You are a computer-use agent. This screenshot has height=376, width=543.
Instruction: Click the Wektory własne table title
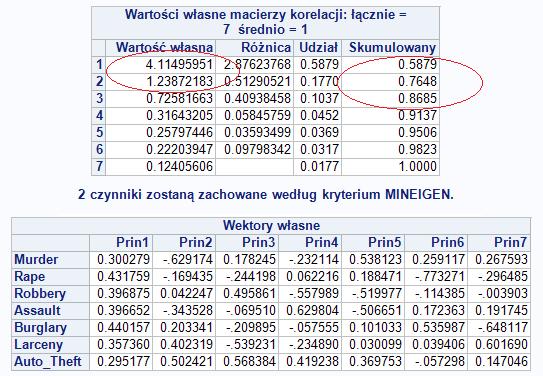click(x=271, y=225)
